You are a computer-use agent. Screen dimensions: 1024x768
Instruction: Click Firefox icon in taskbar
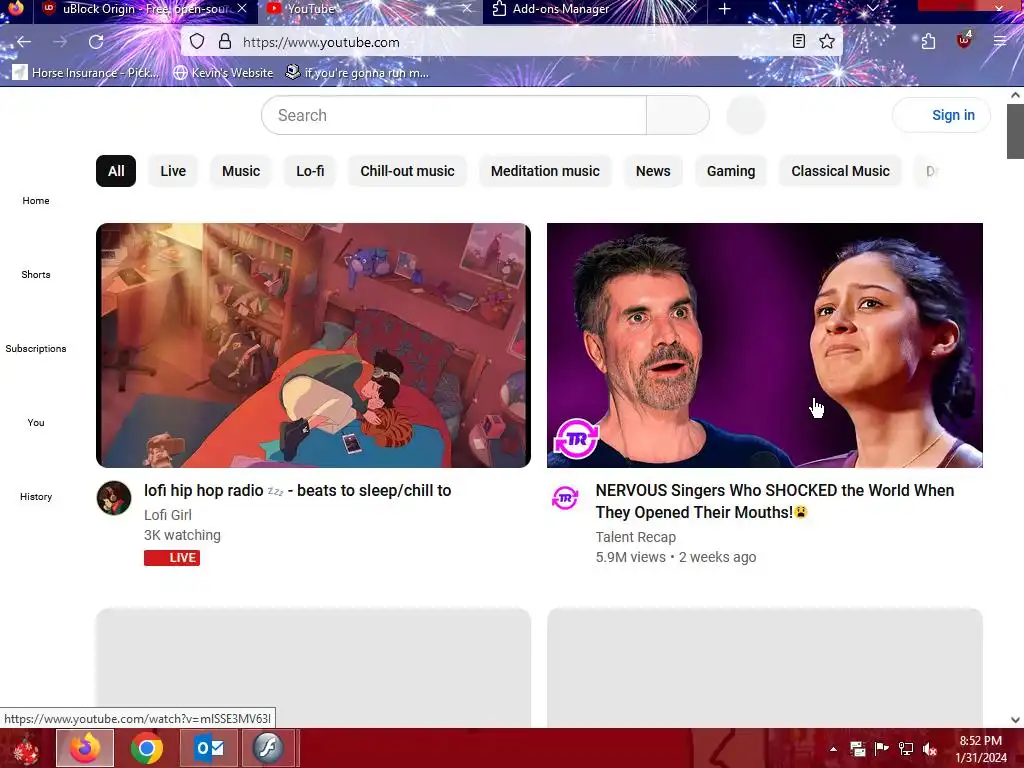[x=85, y=748]
